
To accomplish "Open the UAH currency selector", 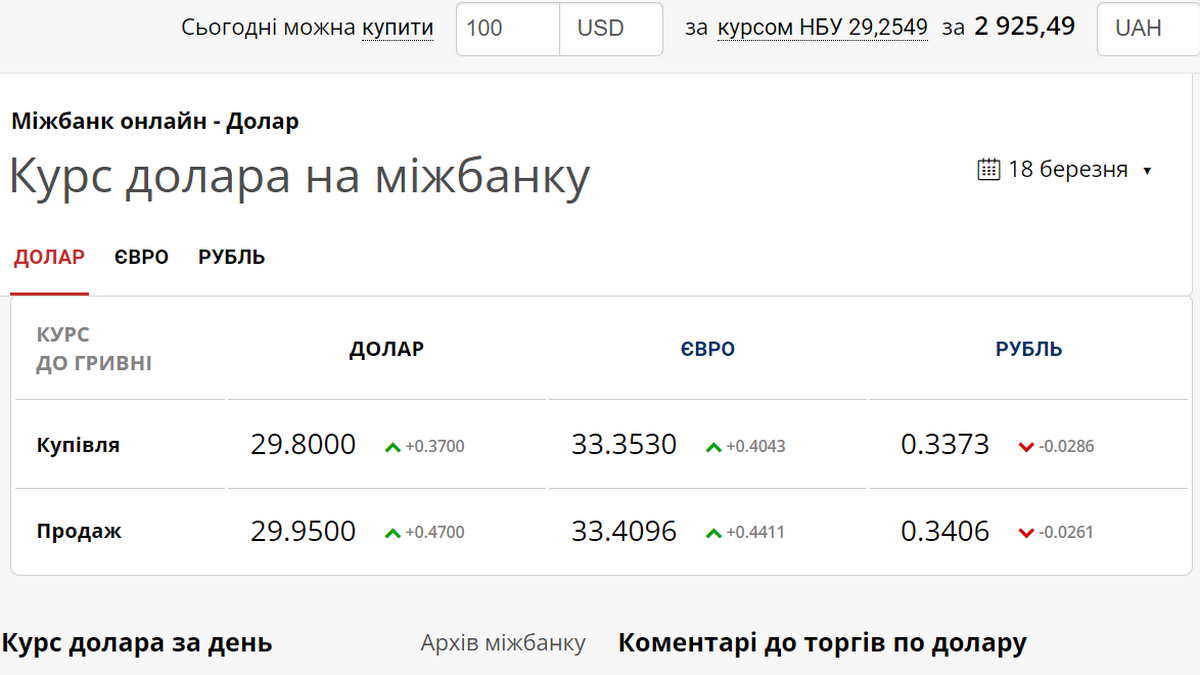I will pos(1147,28).
